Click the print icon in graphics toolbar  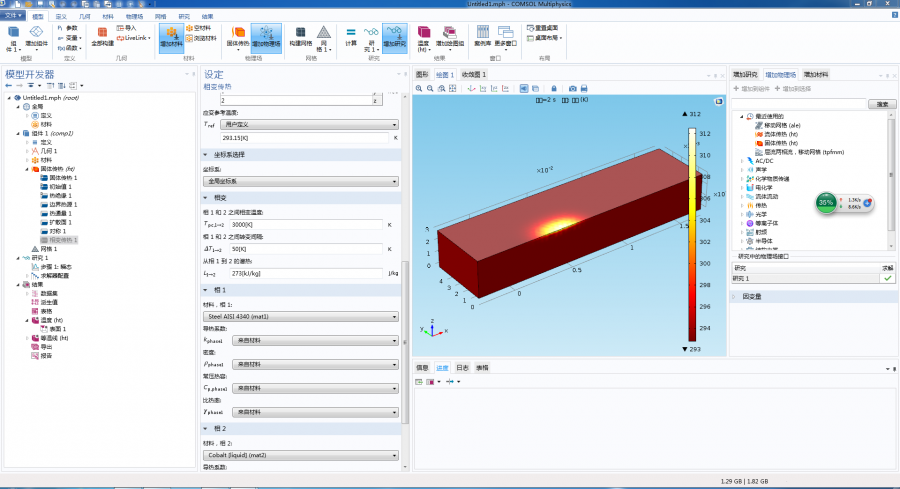tap(584, 88)
